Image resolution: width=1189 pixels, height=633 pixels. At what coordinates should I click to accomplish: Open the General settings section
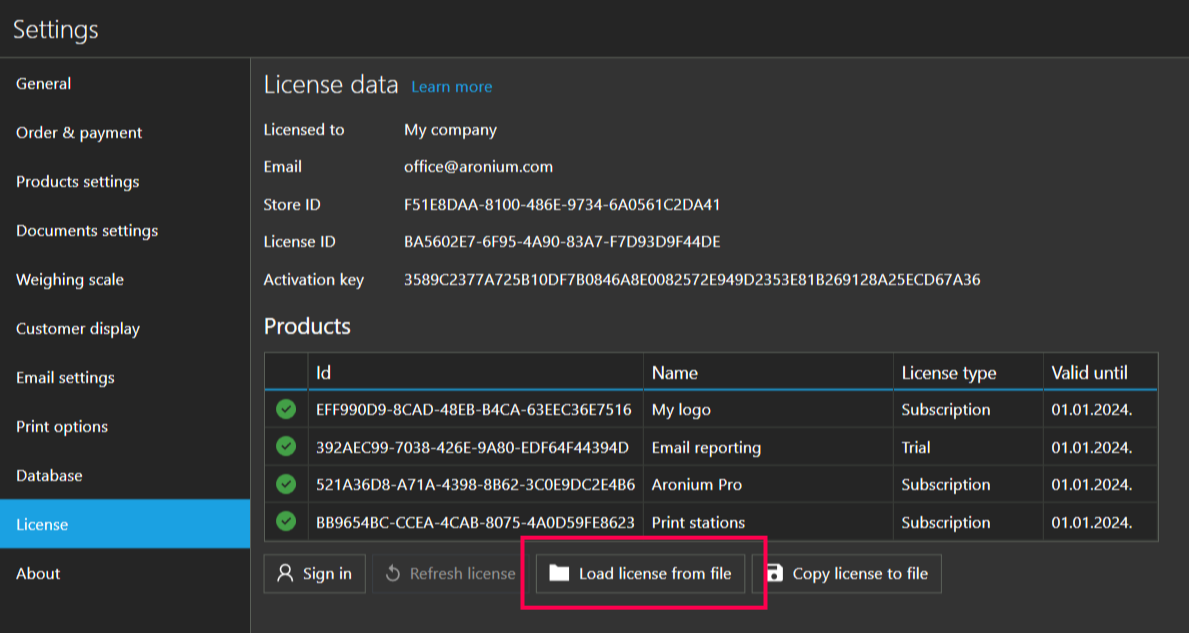(x=43, y=83)
